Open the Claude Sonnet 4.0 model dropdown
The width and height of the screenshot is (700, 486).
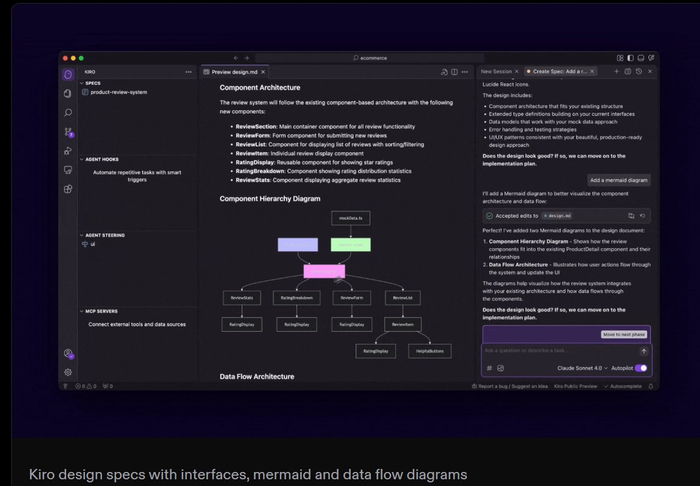pyautogui.click(x=582, y=368)
